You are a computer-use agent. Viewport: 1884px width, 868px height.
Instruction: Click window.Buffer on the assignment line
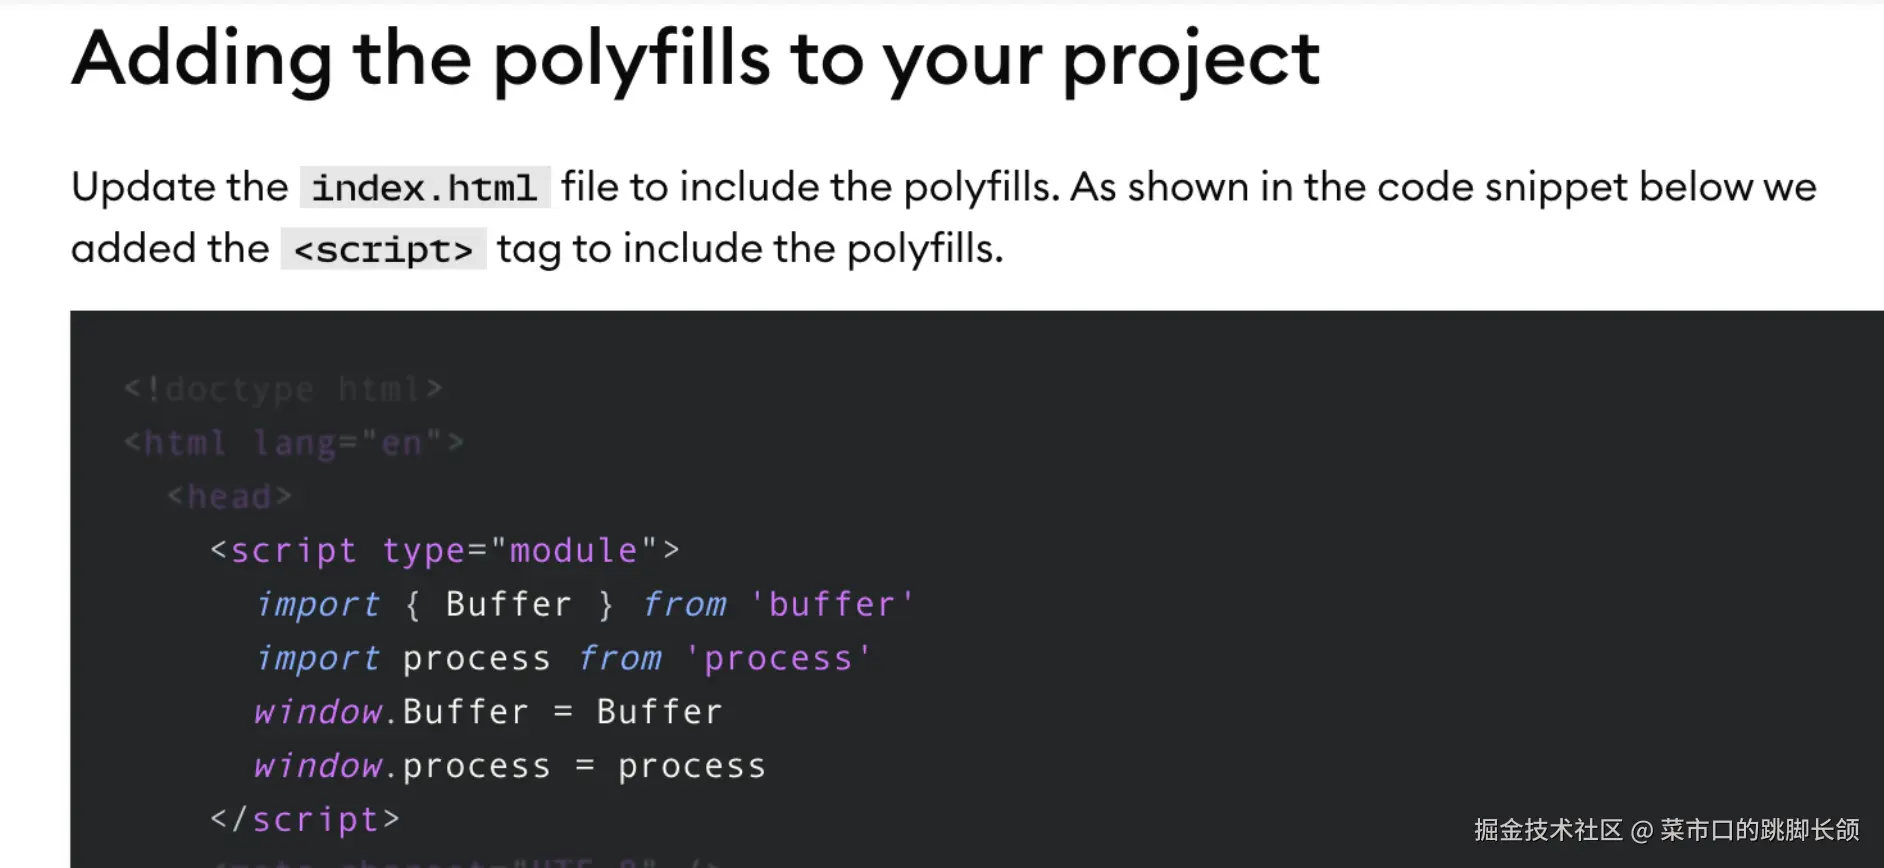[x=390, y=712]
